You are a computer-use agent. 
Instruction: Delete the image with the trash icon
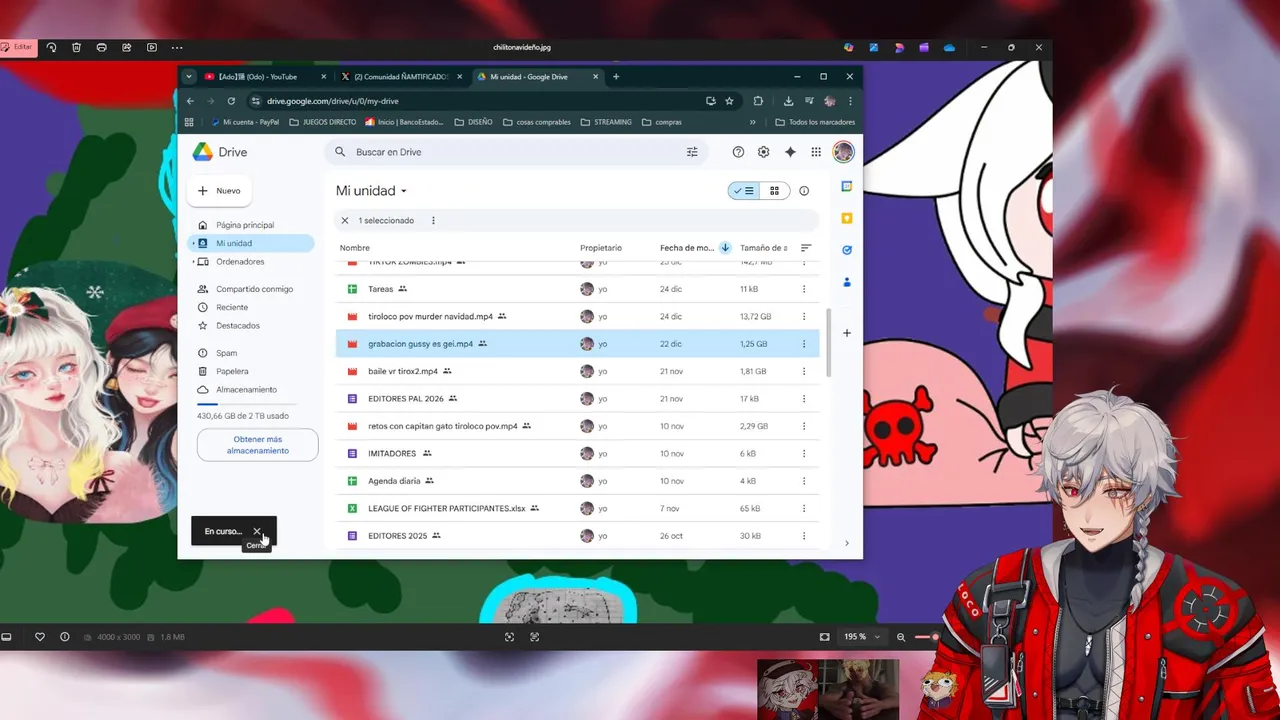(x=76, y=47)
